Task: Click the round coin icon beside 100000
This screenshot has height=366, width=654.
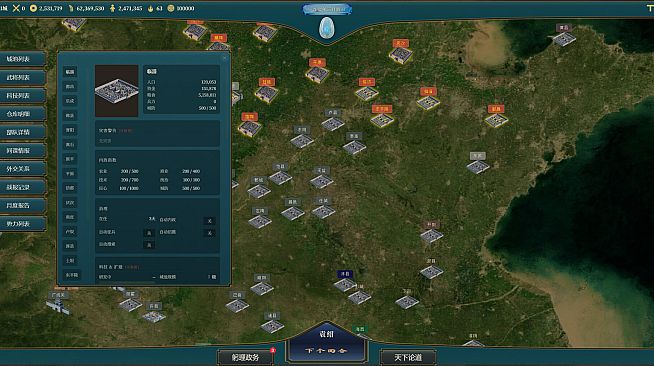Action: point(171,8)
